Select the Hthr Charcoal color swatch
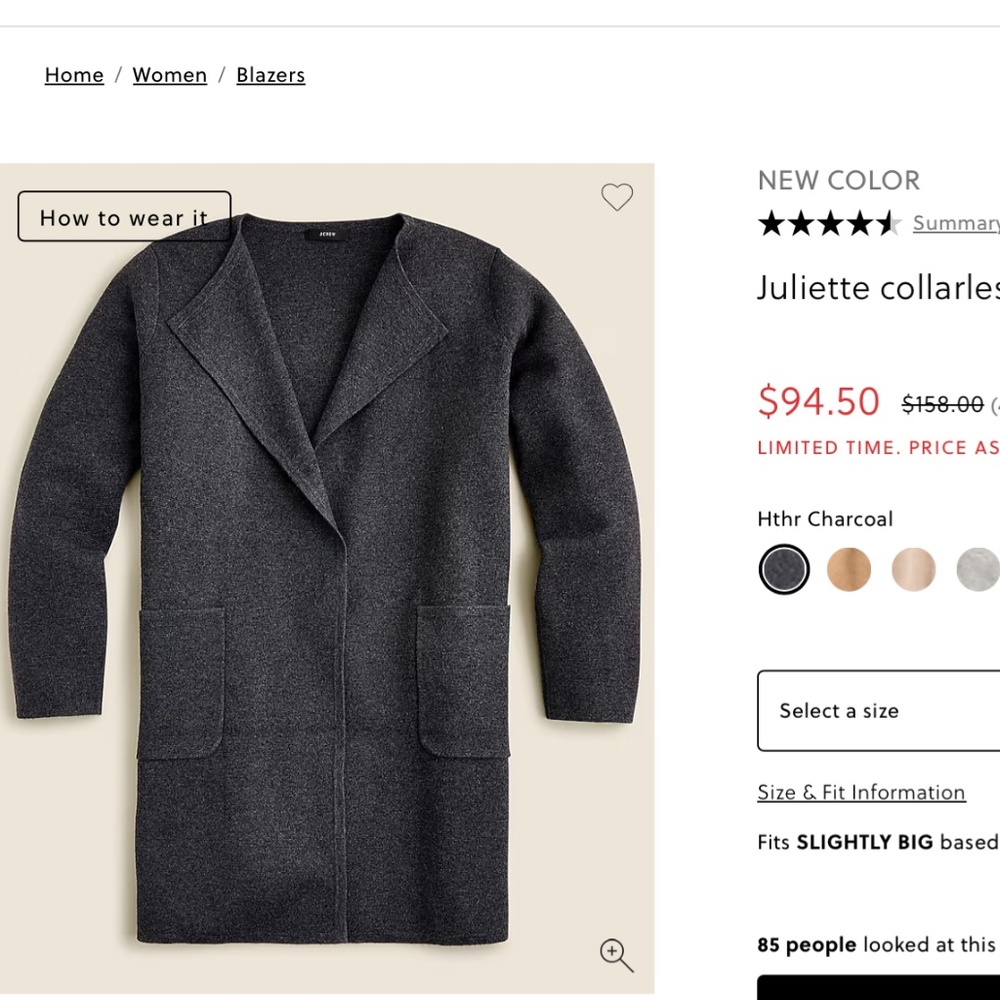The image size is (1000, 1000). [783, 568]
